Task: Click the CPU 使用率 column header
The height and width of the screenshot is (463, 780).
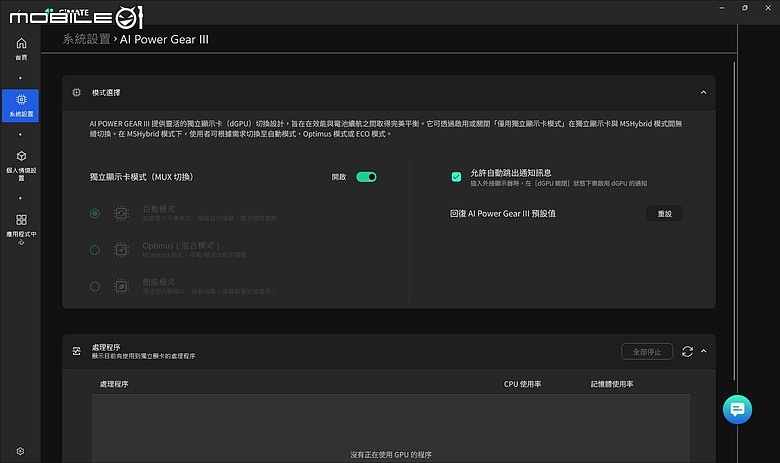Action: tap(522, 384)
